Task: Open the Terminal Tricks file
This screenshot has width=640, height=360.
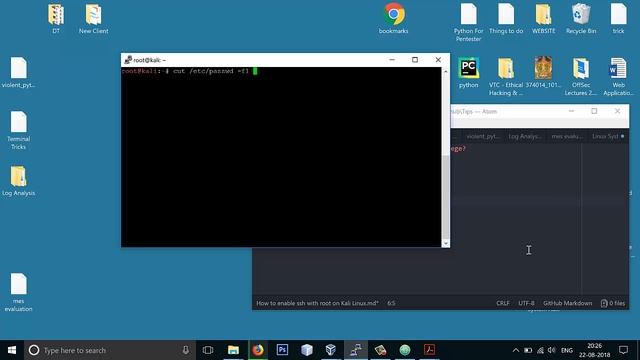Action: tap(18, 131)
